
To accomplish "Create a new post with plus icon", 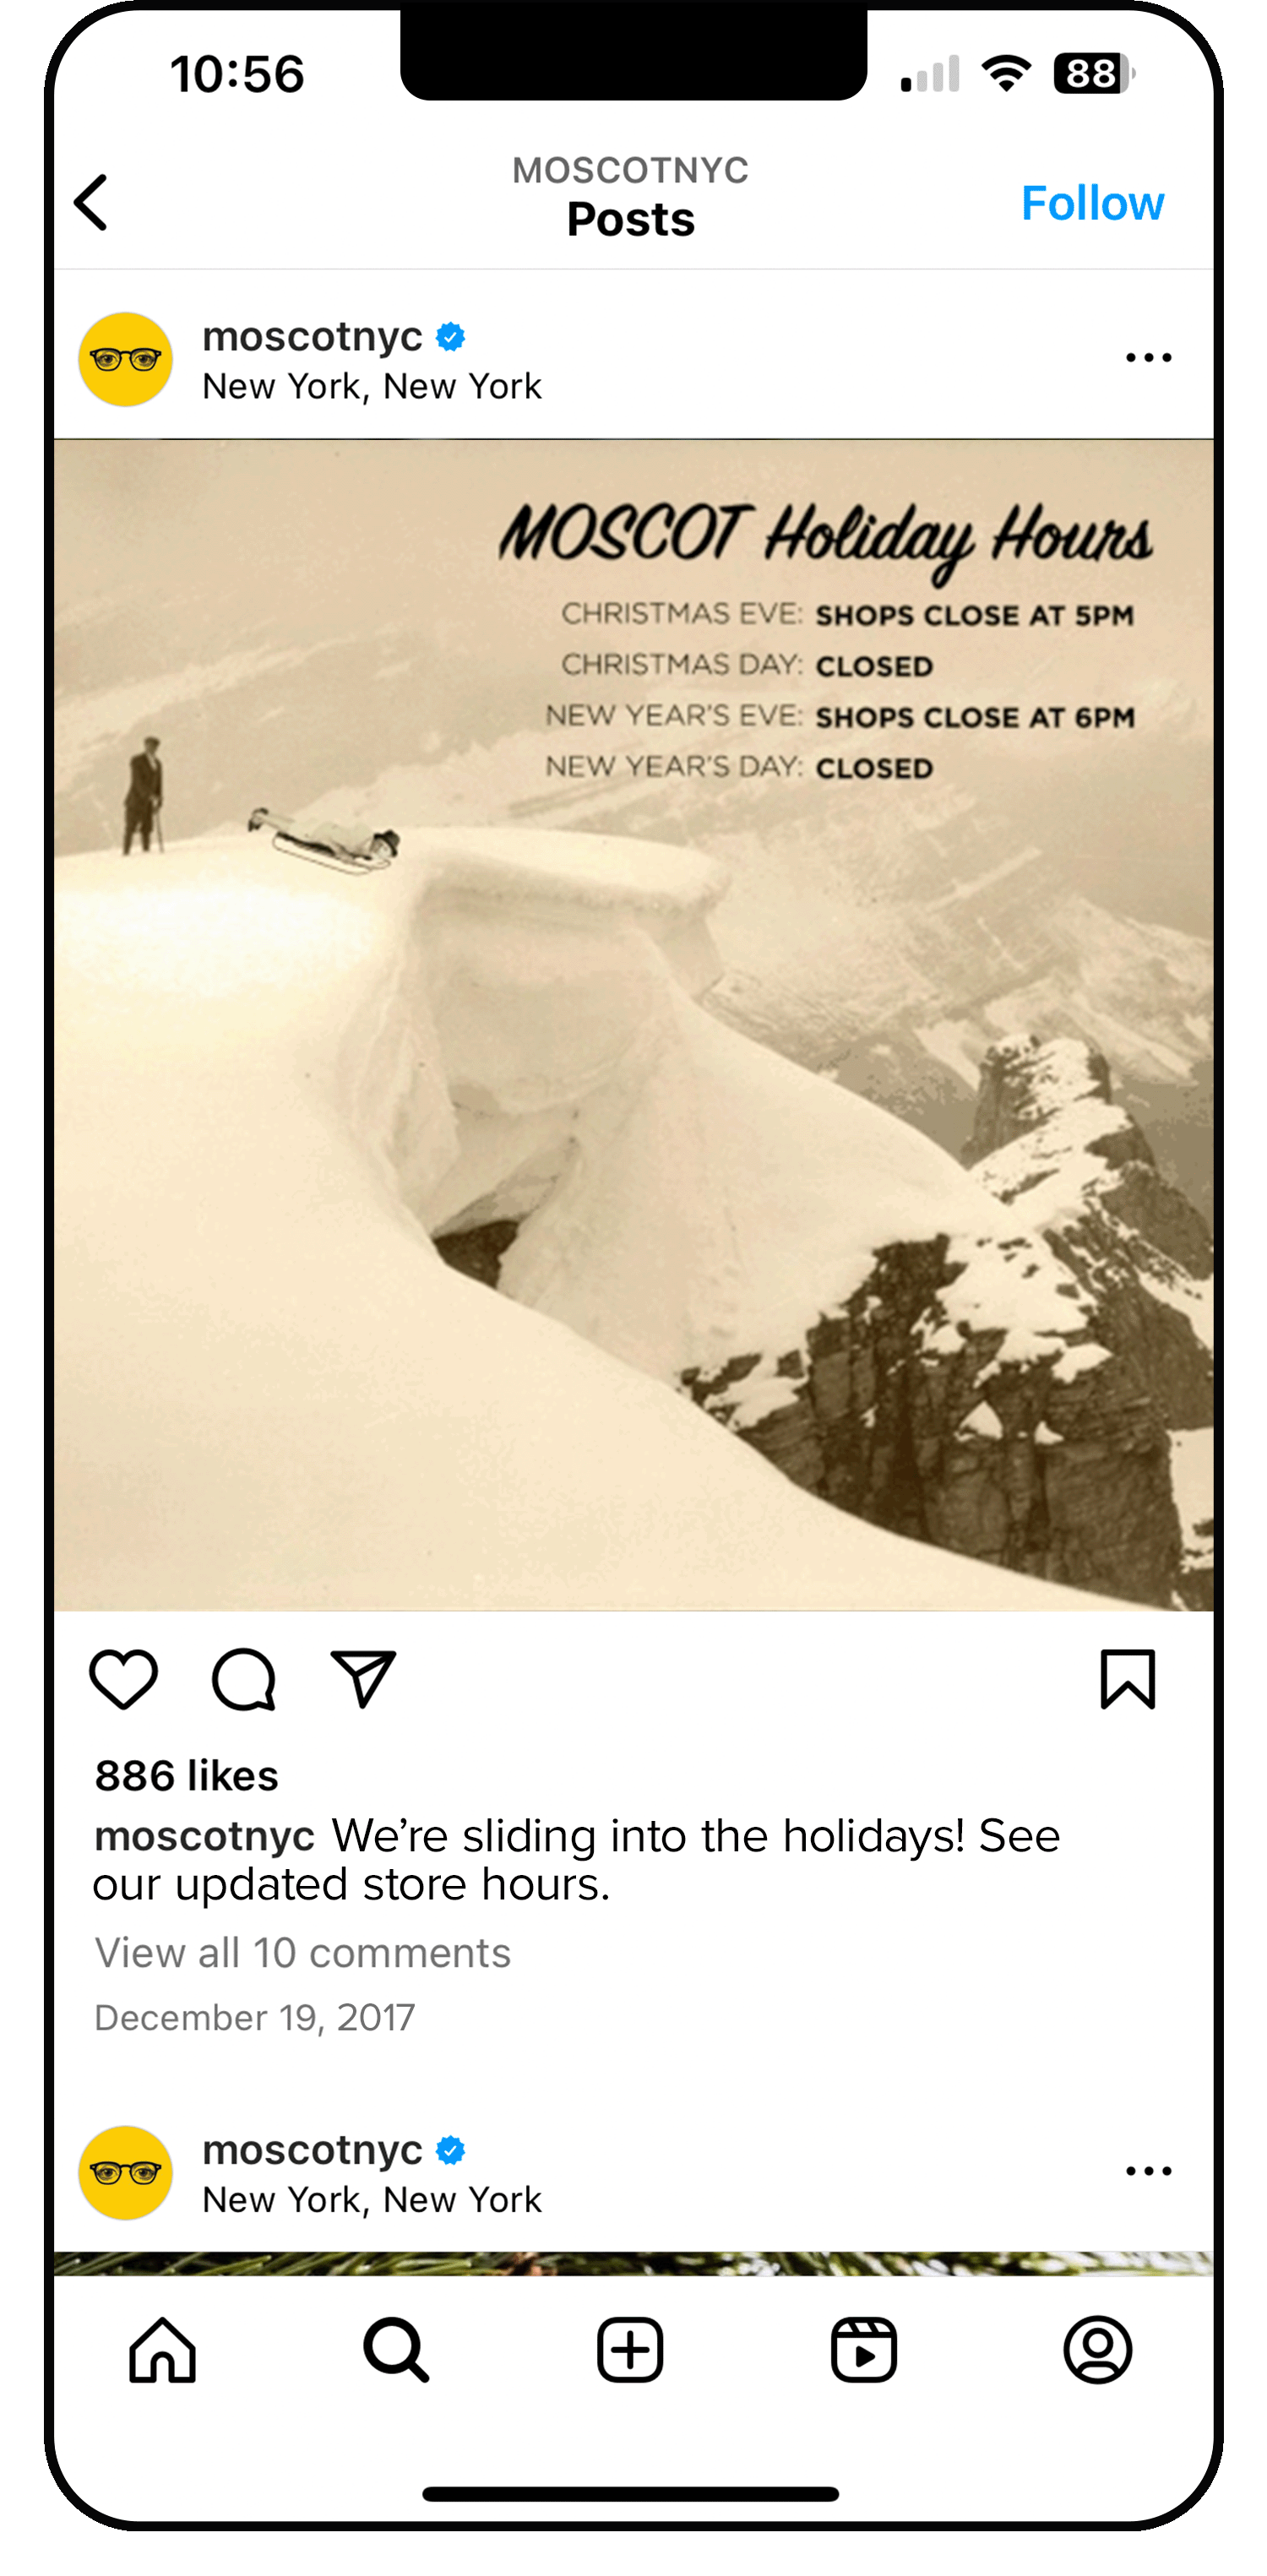I will coord(630,2350).
